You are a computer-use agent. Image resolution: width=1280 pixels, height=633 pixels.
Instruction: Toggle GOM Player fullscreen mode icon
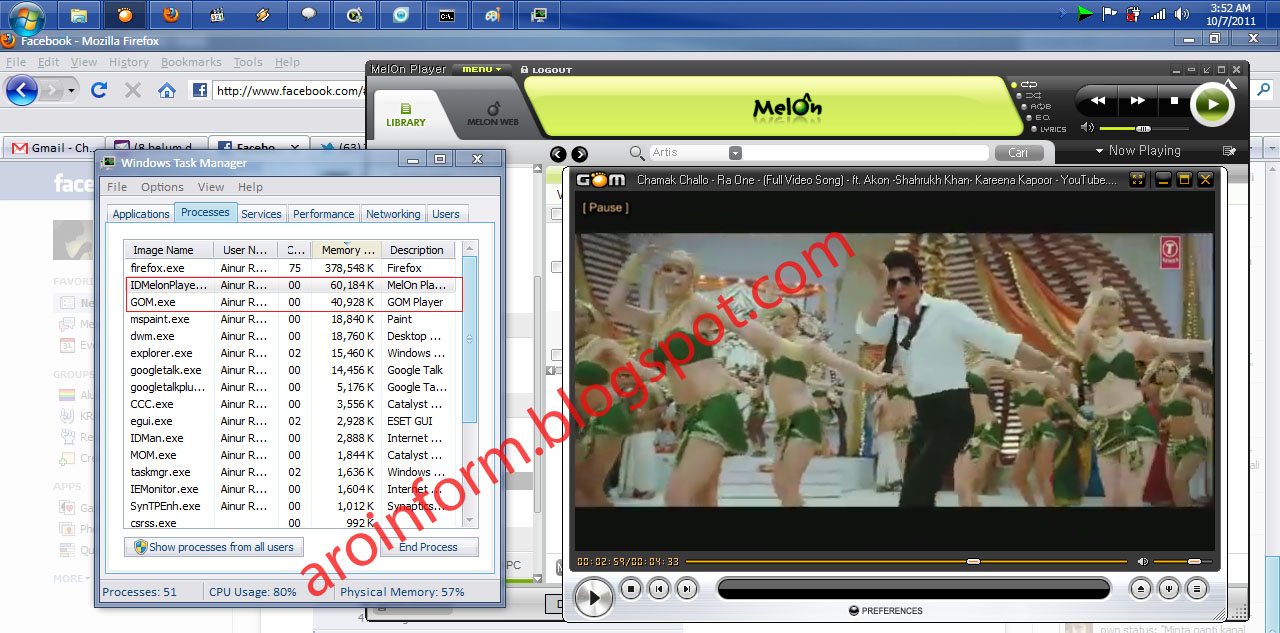pyautogui.click(x=1137, y=180)
